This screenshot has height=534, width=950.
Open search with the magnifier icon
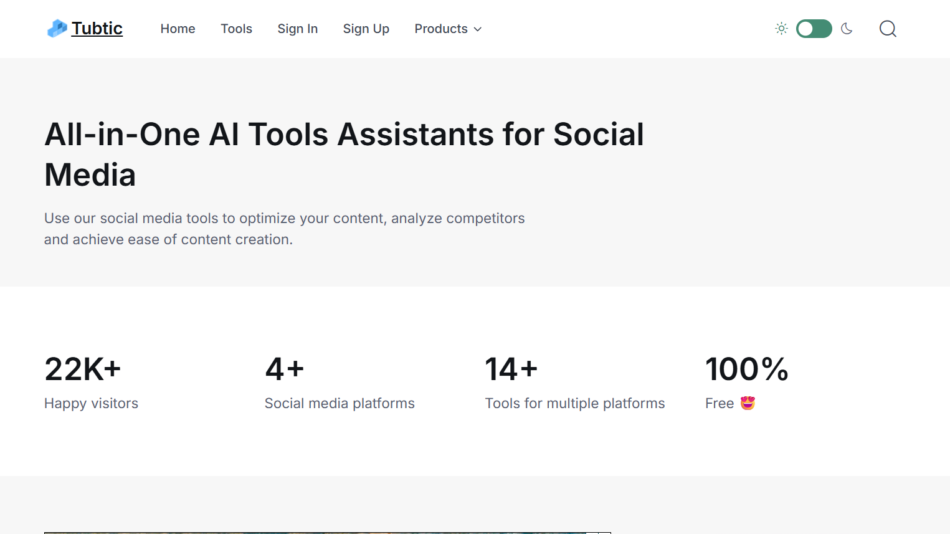tap(888, 29)
